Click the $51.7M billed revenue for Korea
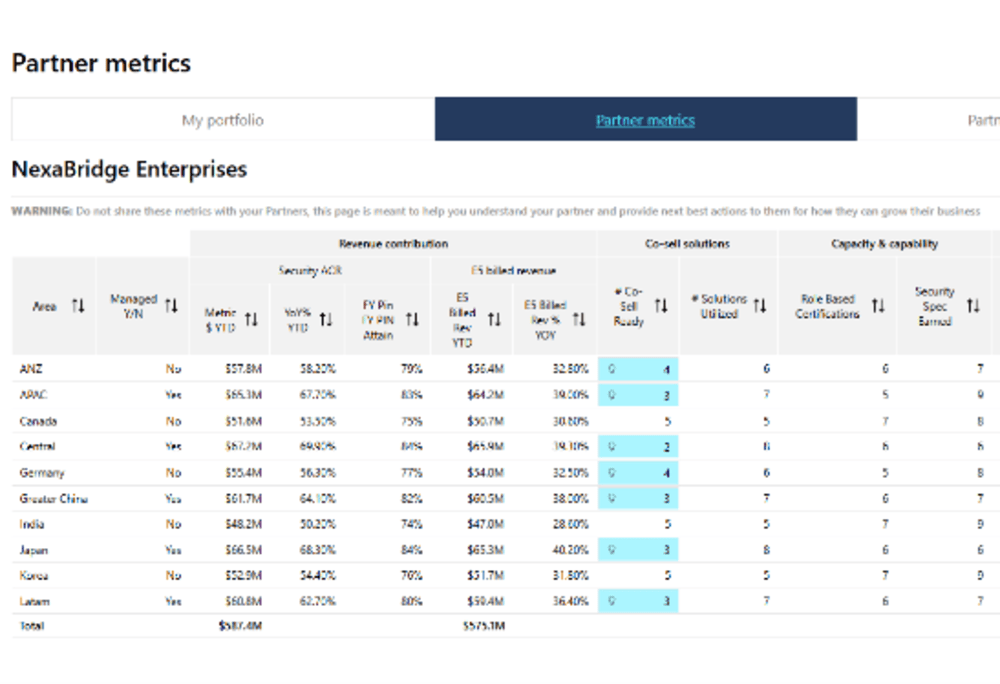 [x=485, y=575]
